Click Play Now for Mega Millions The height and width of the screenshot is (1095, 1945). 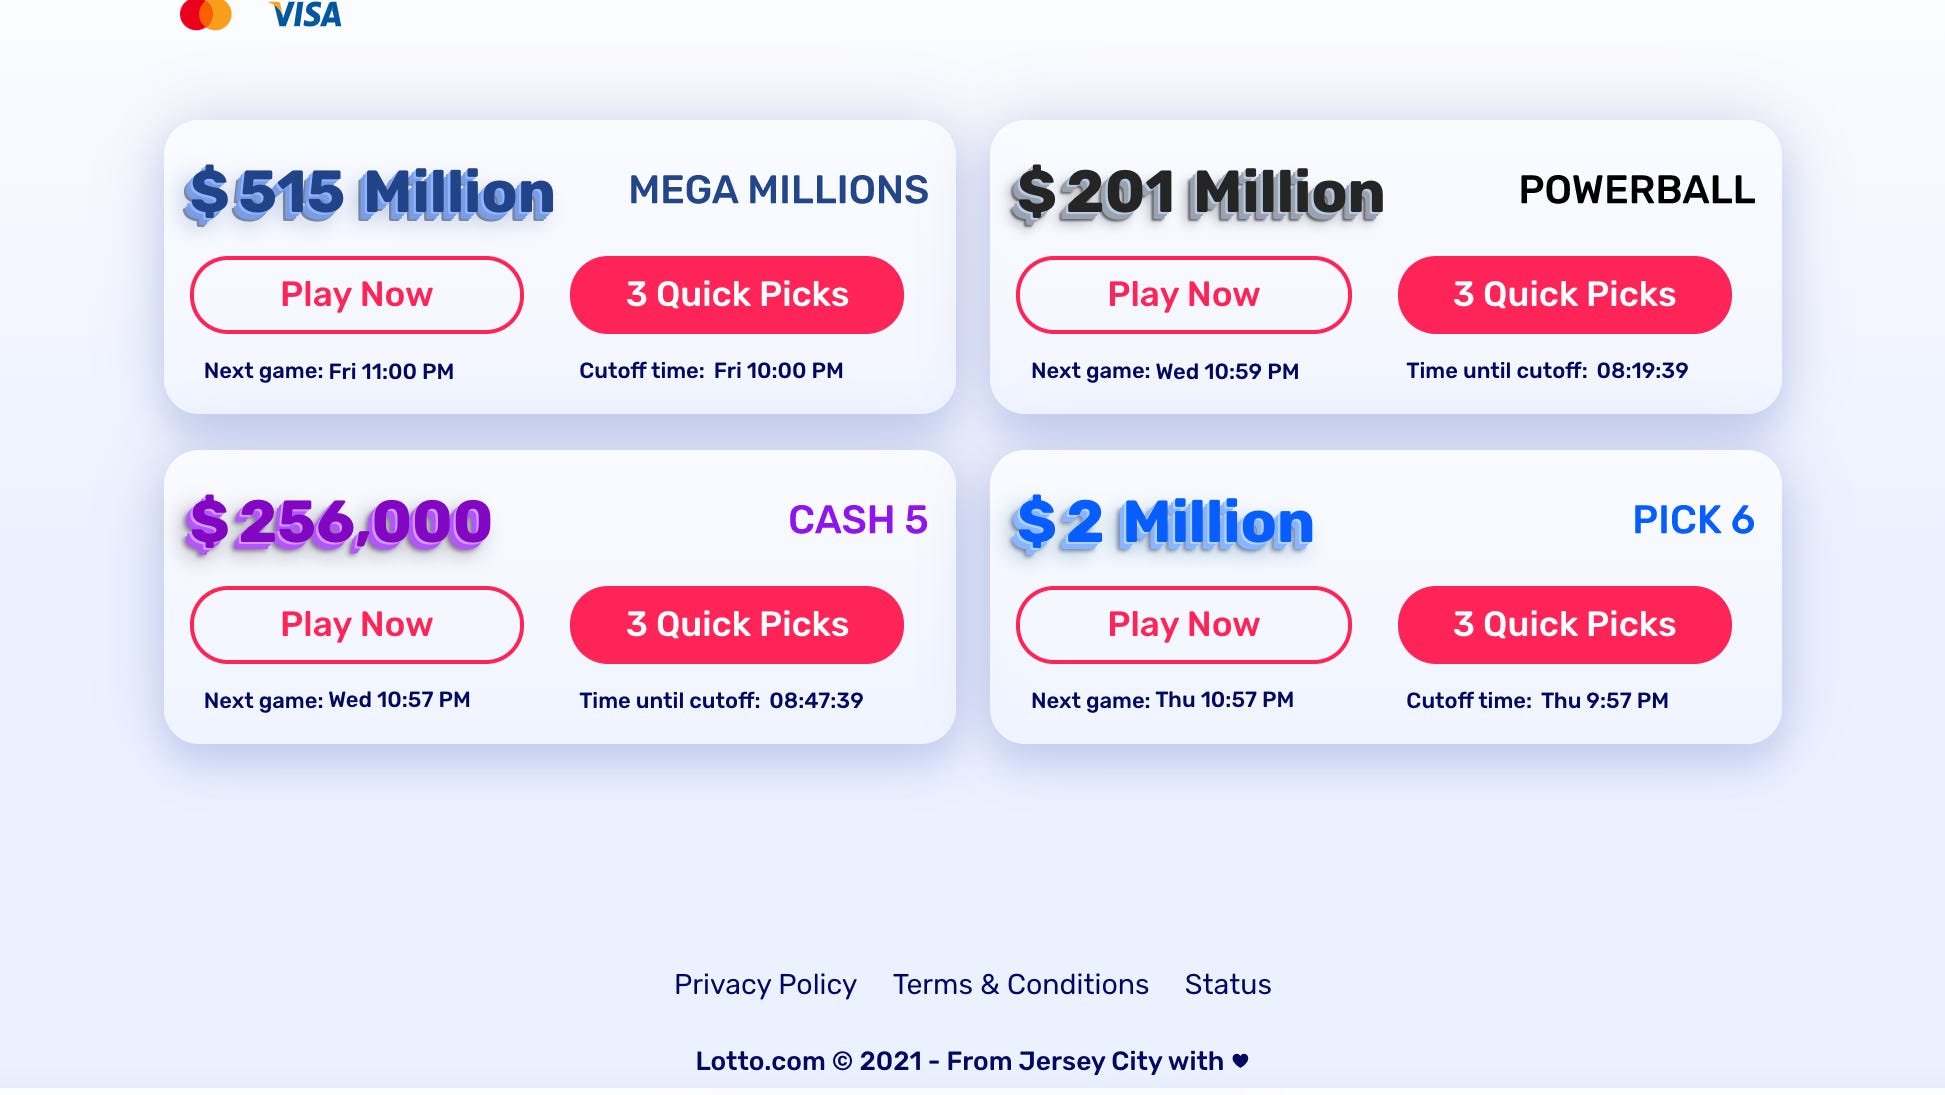(x=356, y=295)
